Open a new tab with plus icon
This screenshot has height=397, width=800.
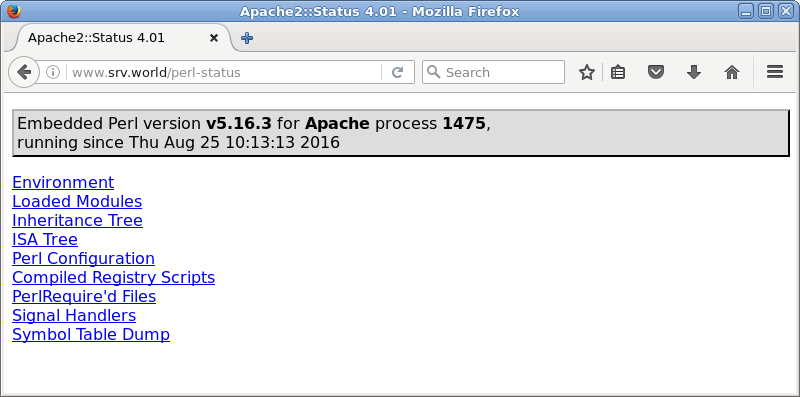tap(247, 38)
